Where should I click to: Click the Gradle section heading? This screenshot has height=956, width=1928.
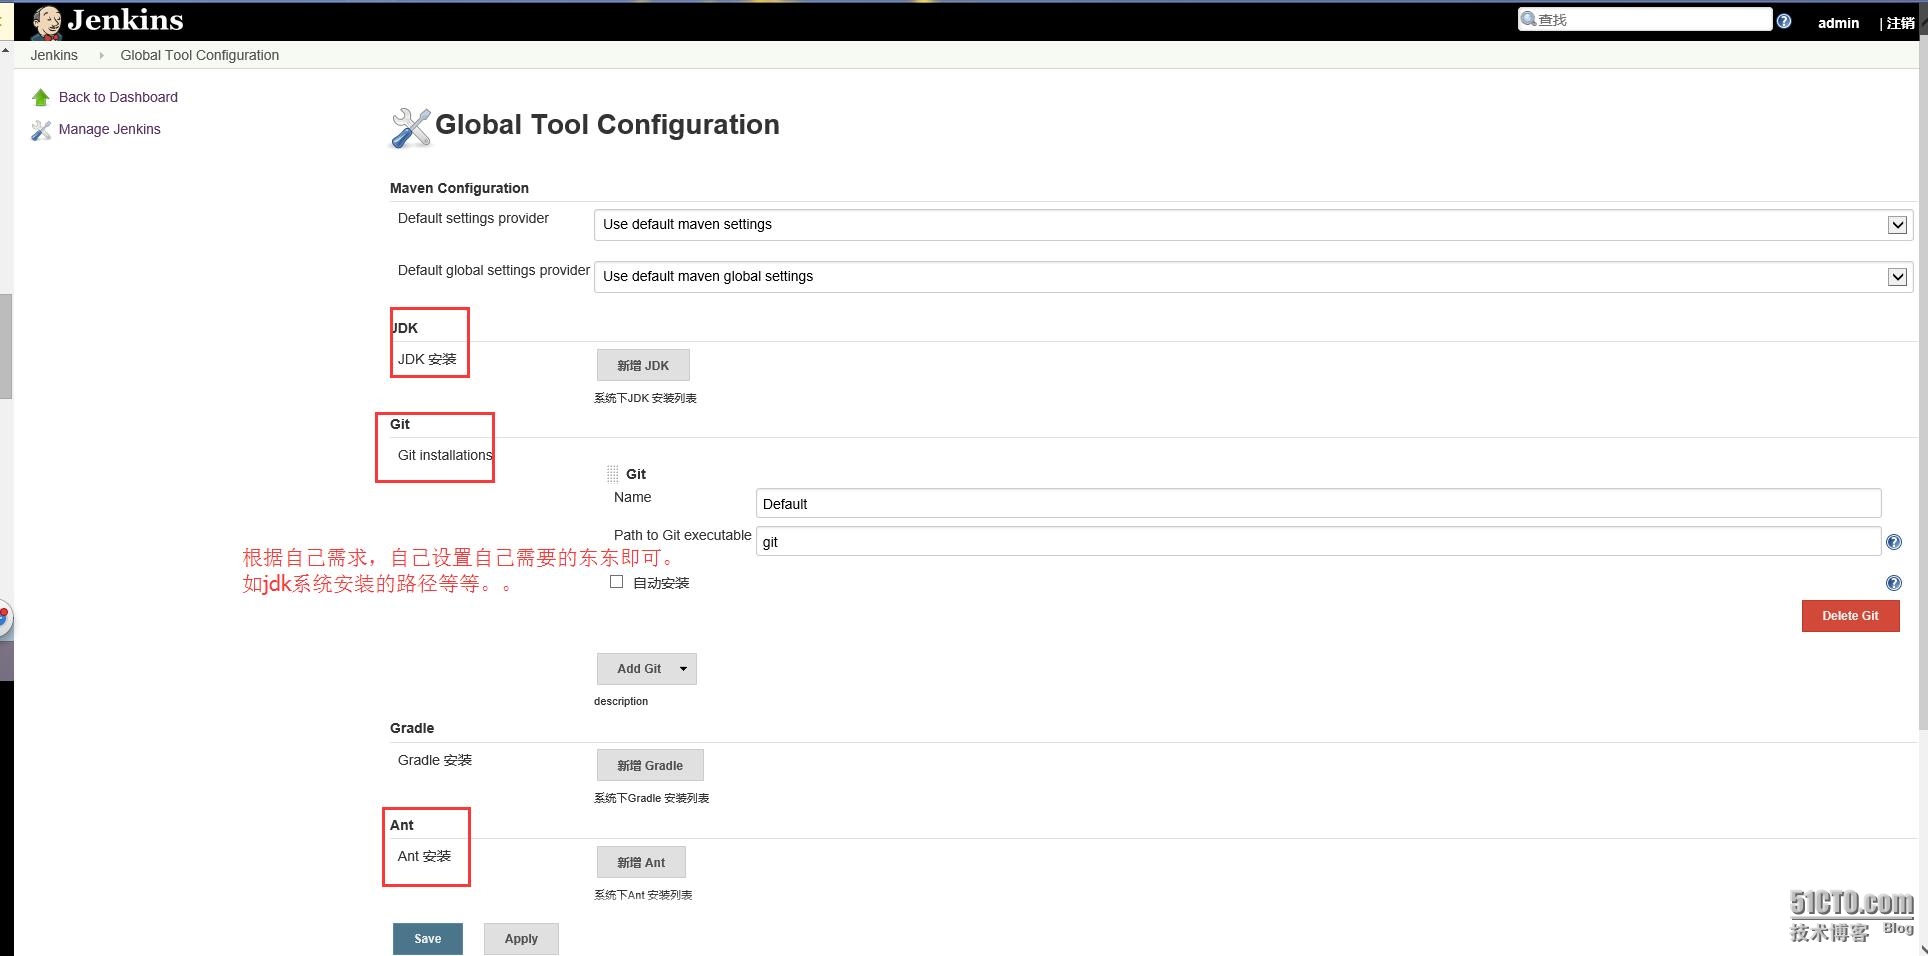(x=412, y=728)
